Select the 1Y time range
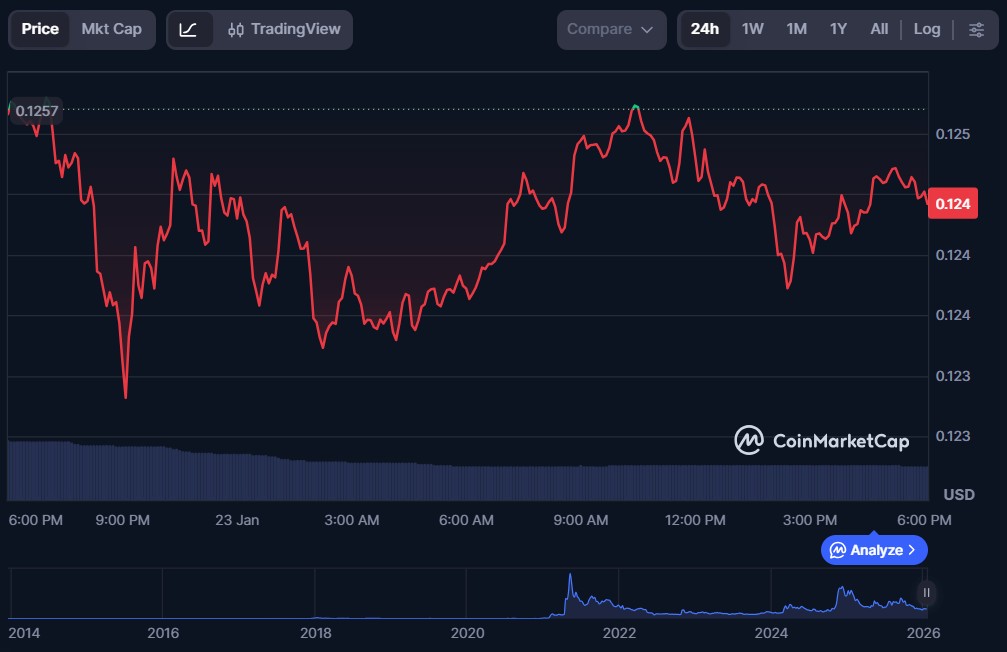1007x652 pixels. (838, 29)
